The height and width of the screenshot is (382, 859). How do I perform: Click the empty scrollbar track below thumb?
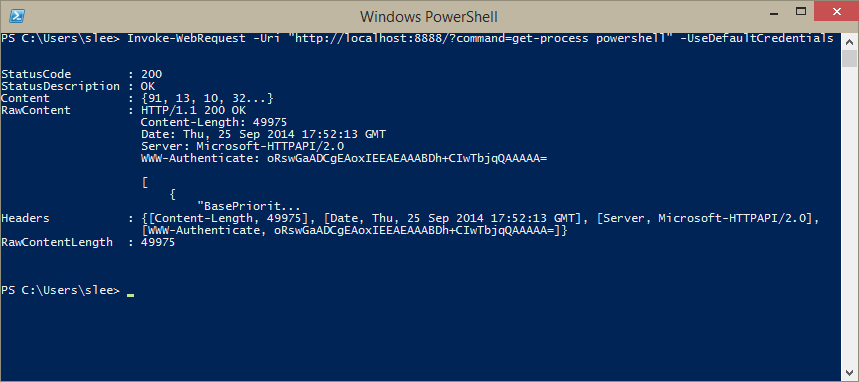coord(849,219)
